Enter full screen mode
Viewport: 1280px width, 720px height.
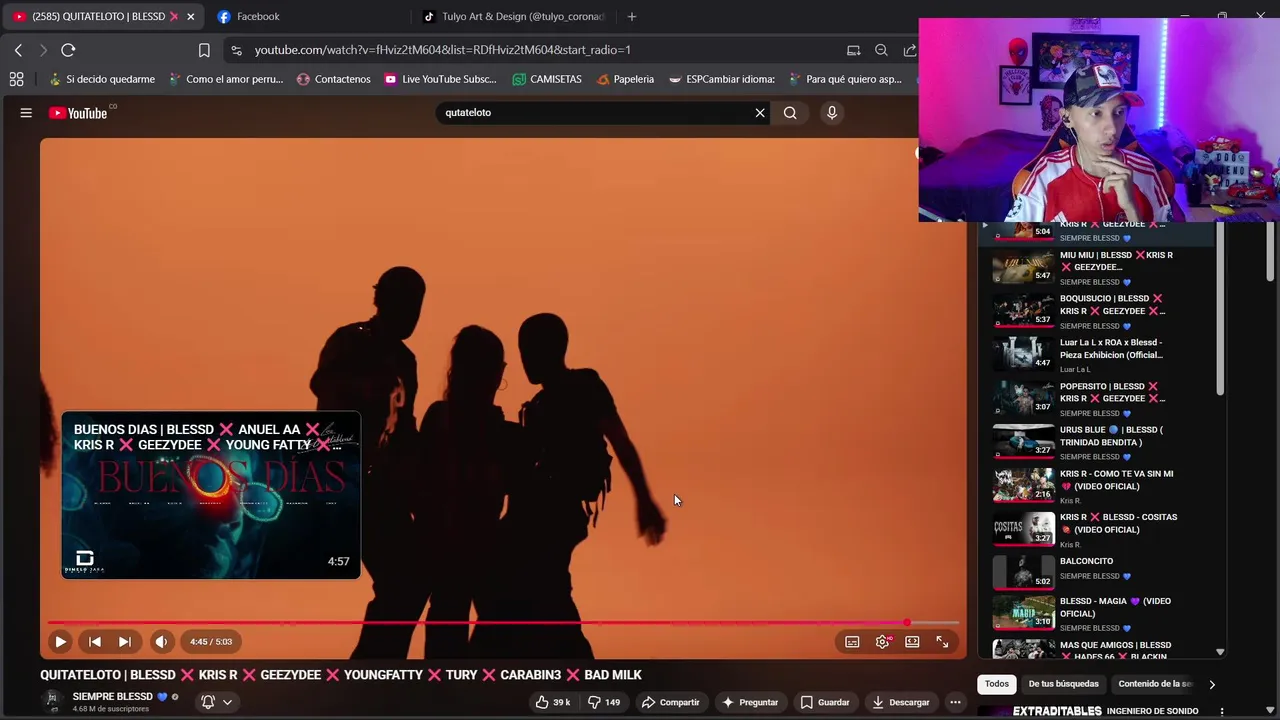pos(942,642)
